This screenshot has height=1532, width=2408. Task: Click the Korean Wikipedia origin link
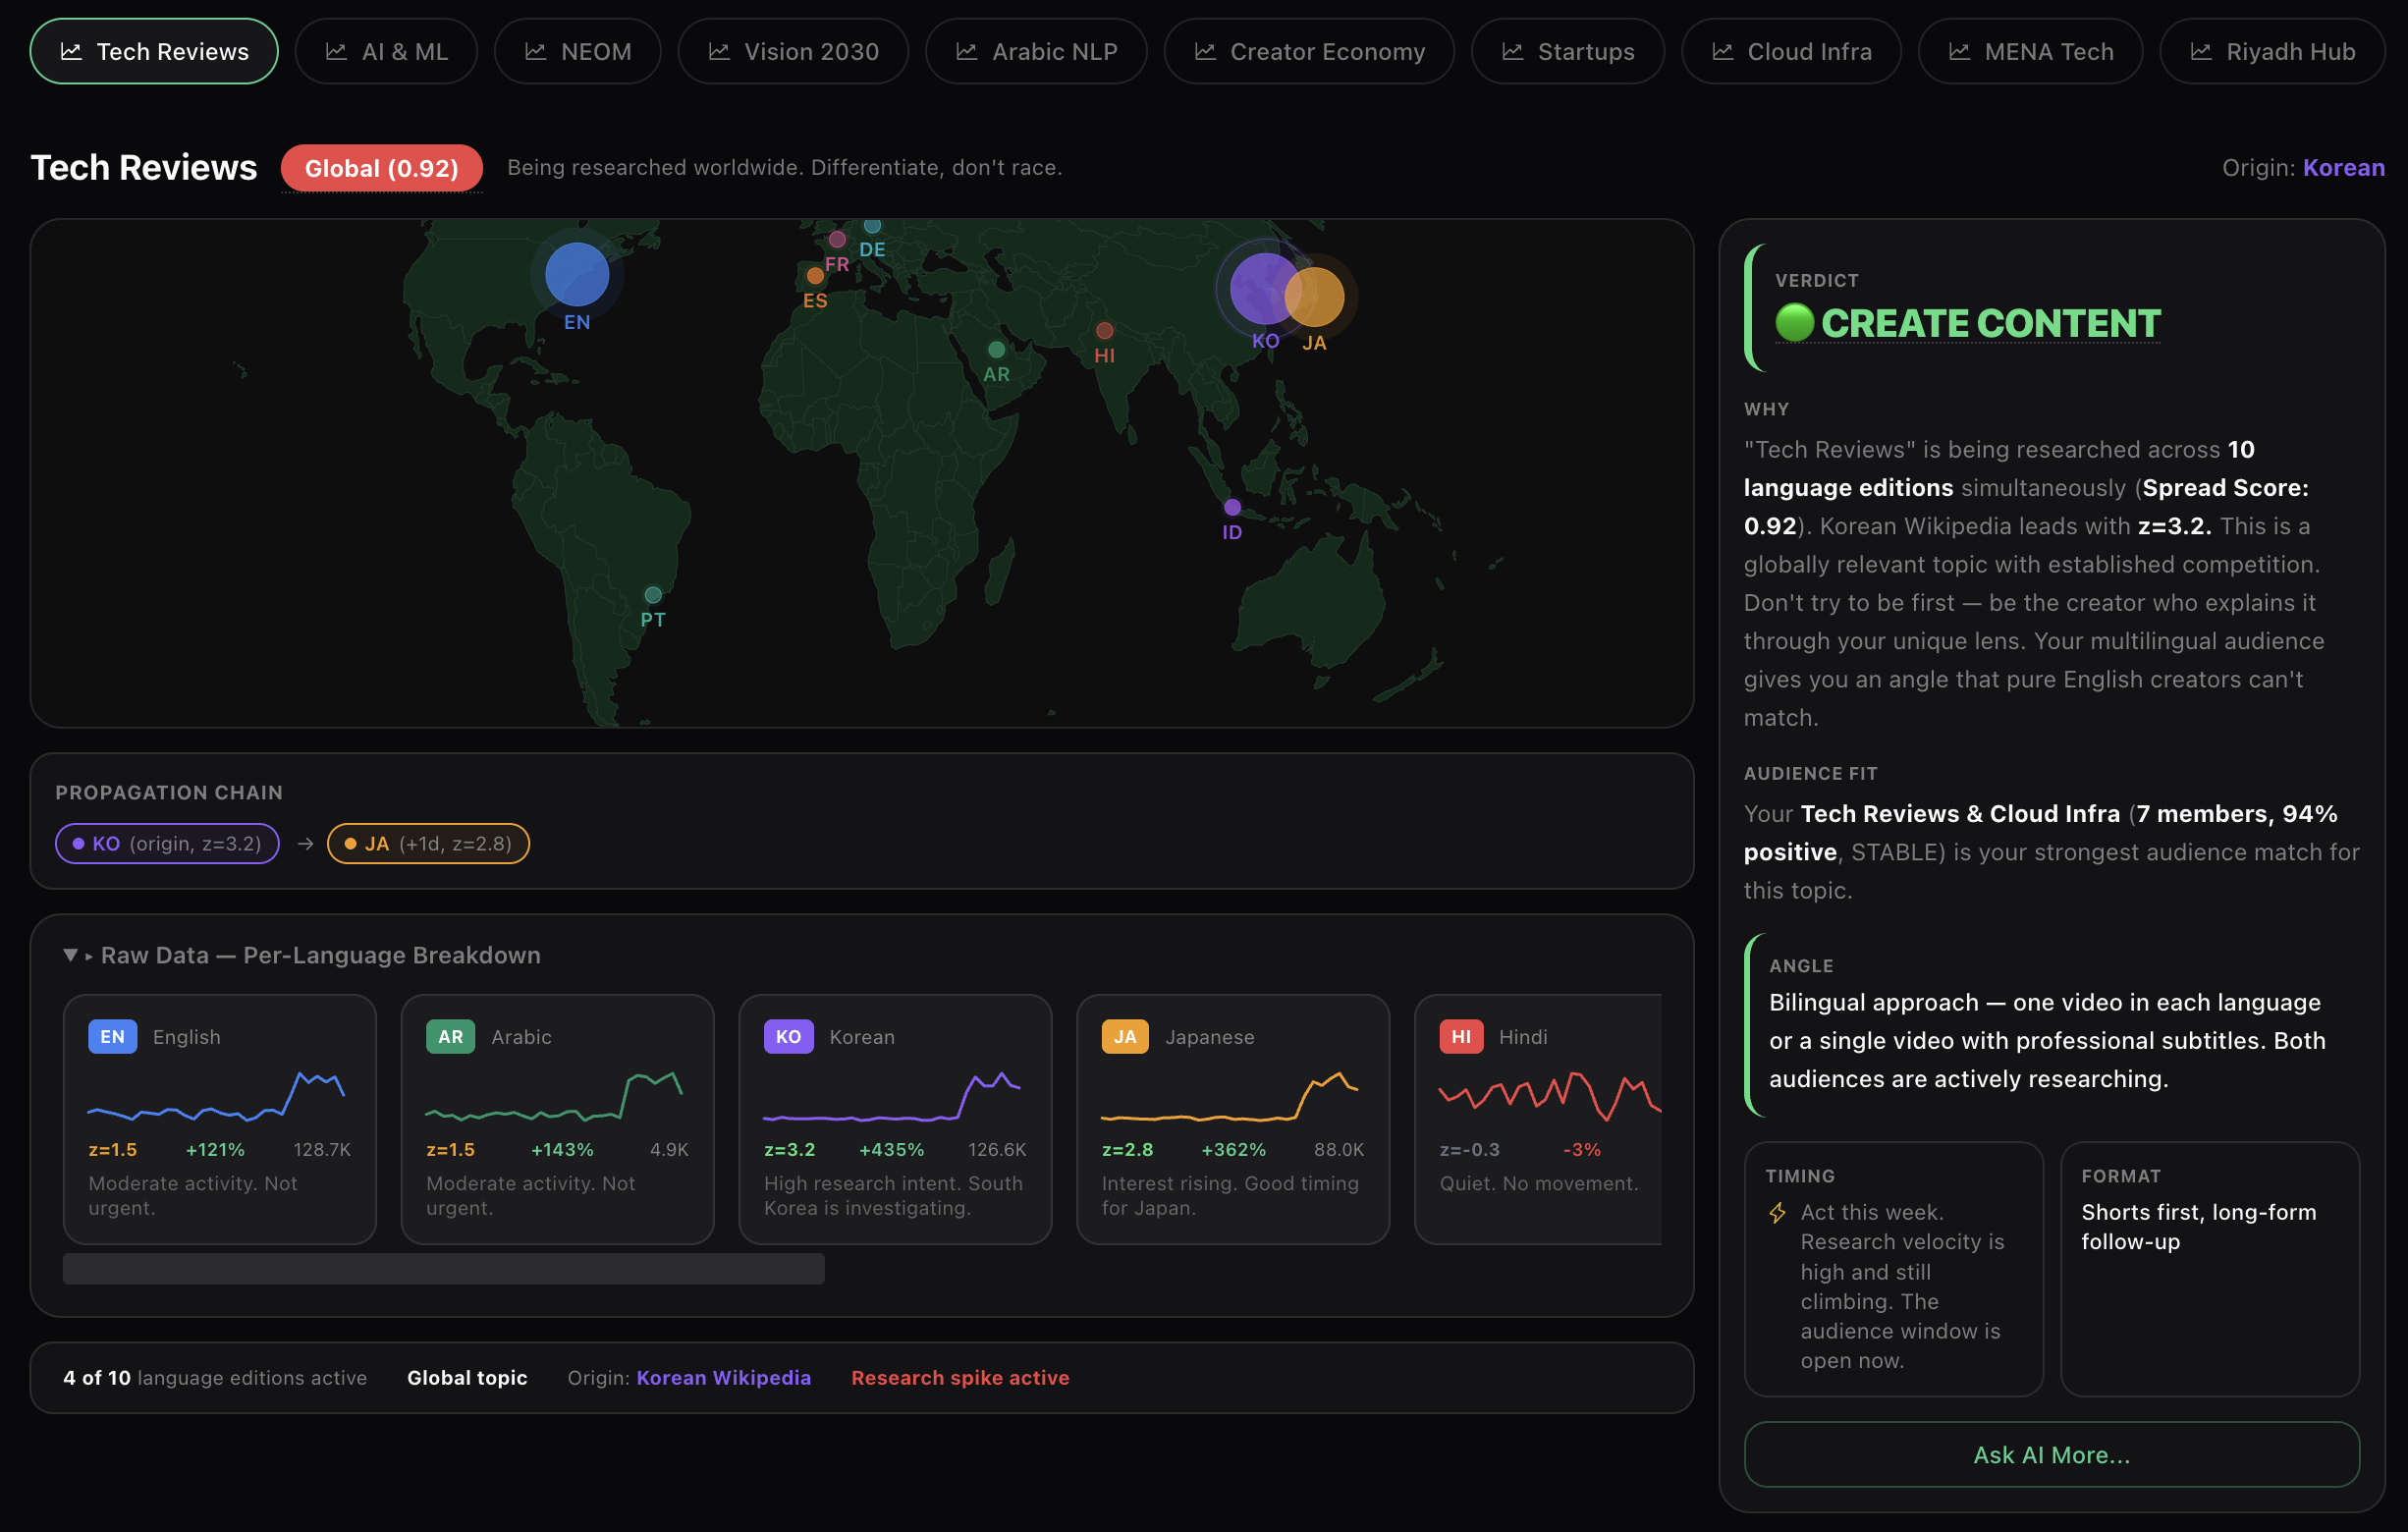click(x=724, y=1377)
